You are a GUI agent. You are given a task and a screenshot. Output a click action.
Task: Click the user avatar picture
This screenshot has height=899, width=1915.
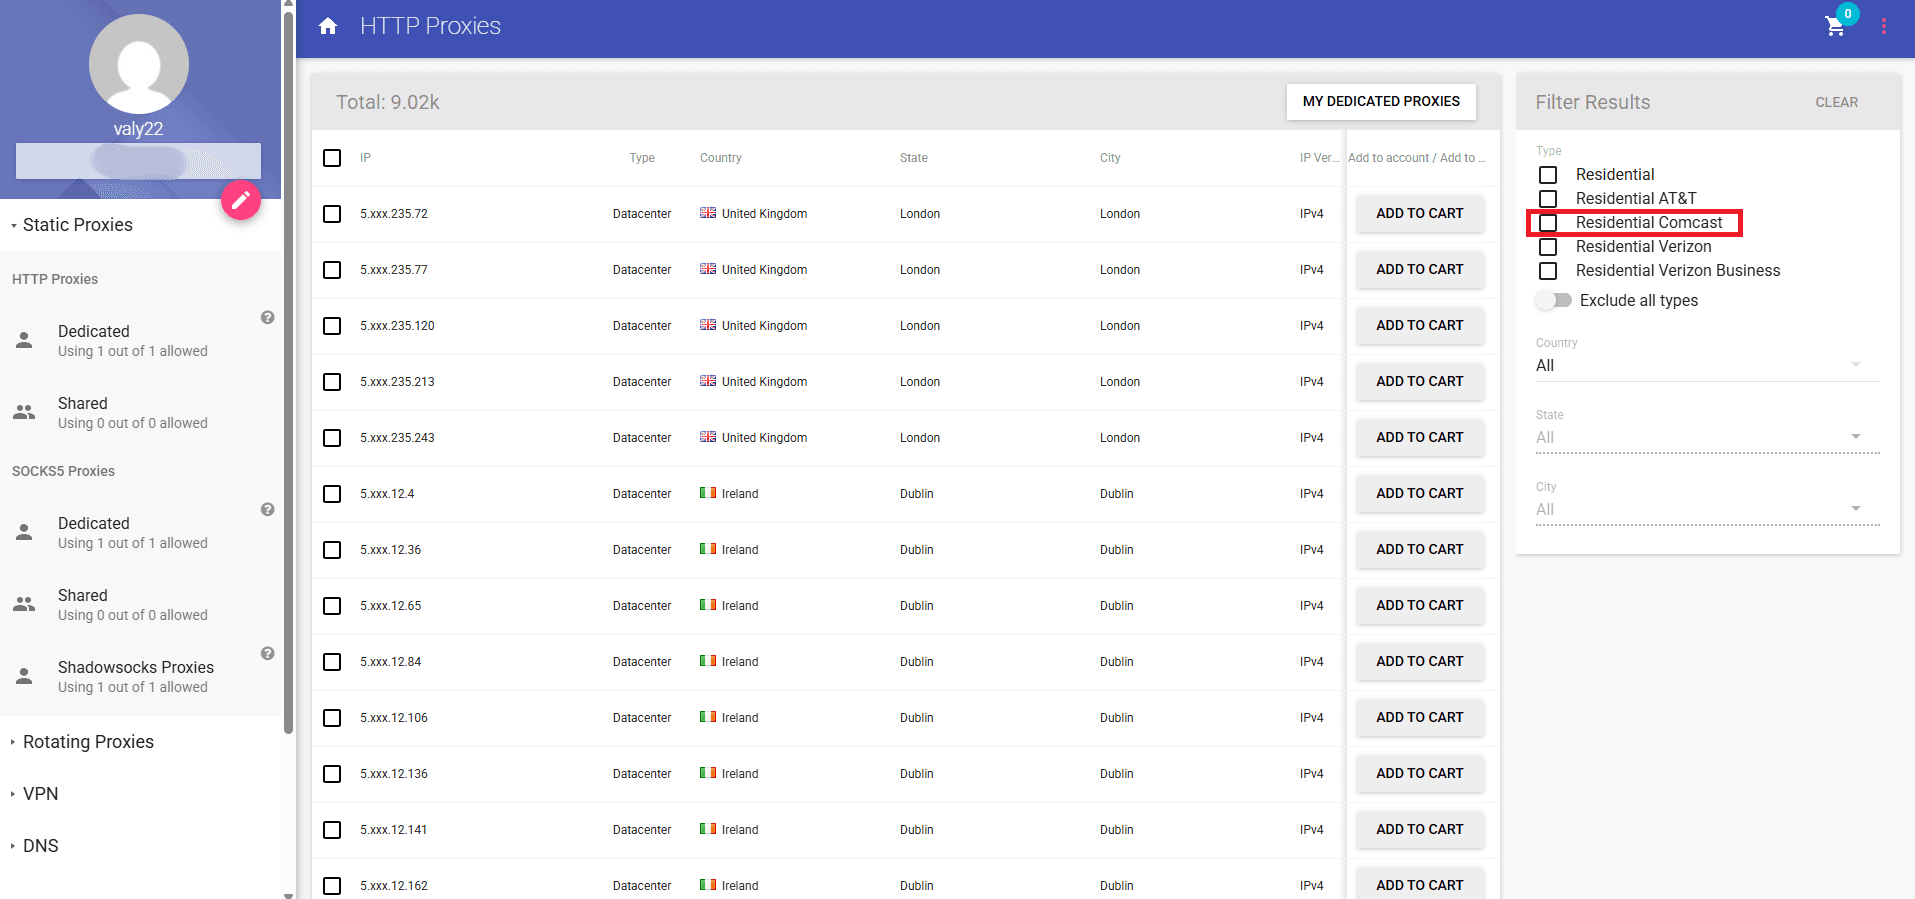point(139,64)
